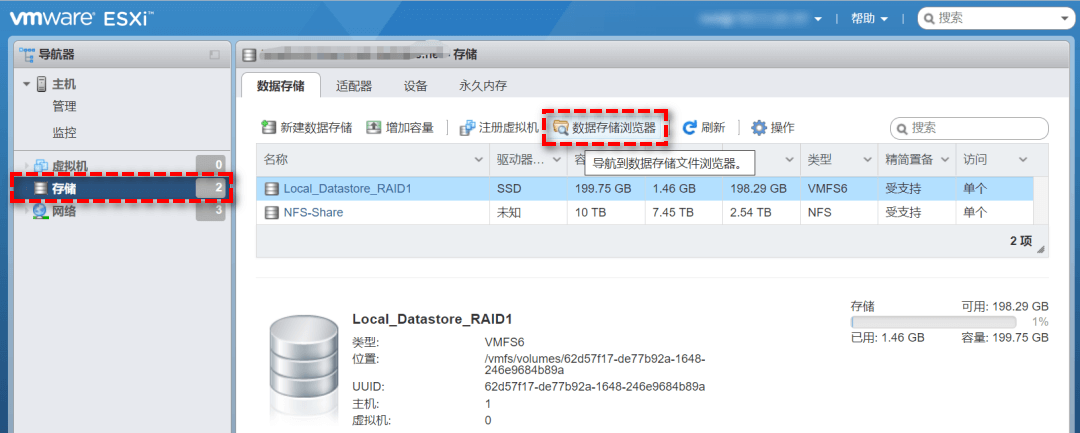Minimize the 导航器 (Navigator) panel via its icon
The width and height of the screenshot is (1080, 433).
point(214,55)
